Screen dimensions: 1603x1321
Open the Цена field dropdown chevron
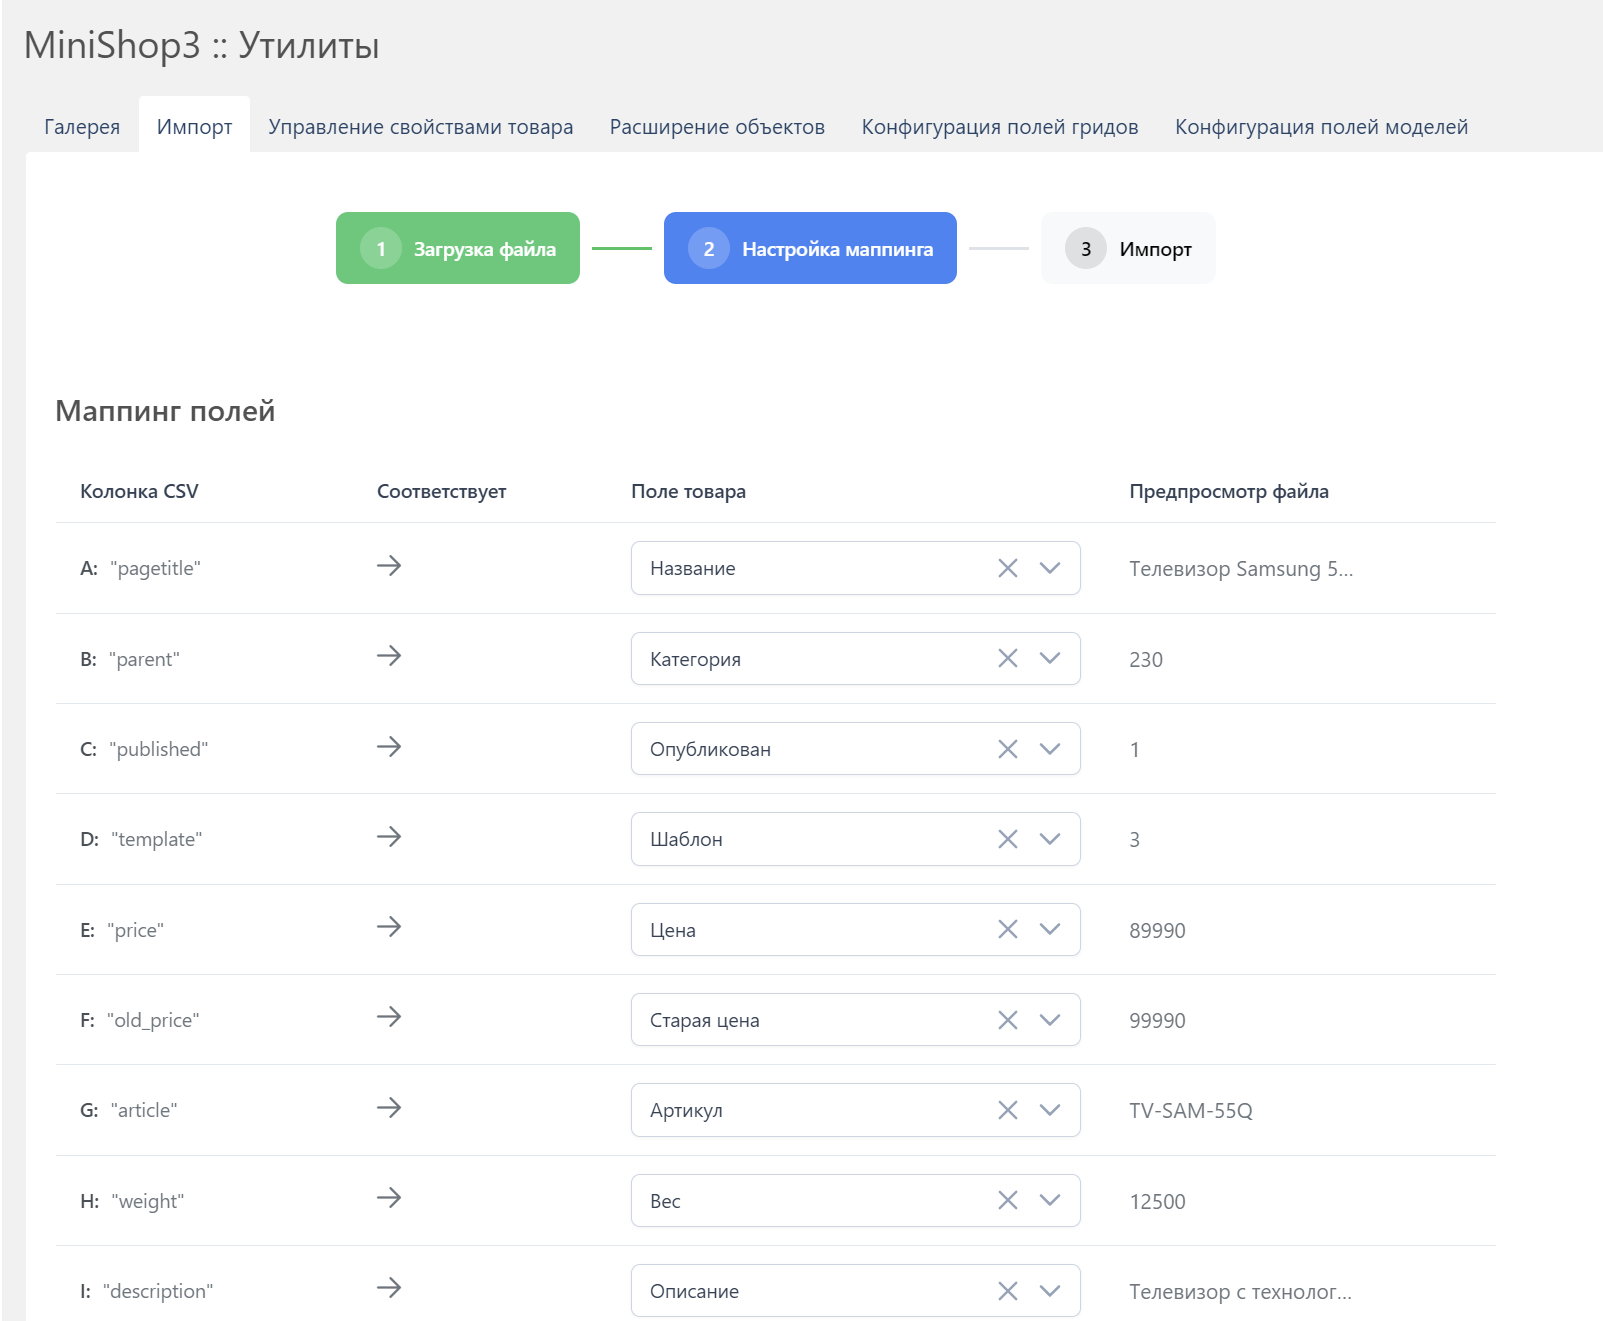click(1049, 930)
